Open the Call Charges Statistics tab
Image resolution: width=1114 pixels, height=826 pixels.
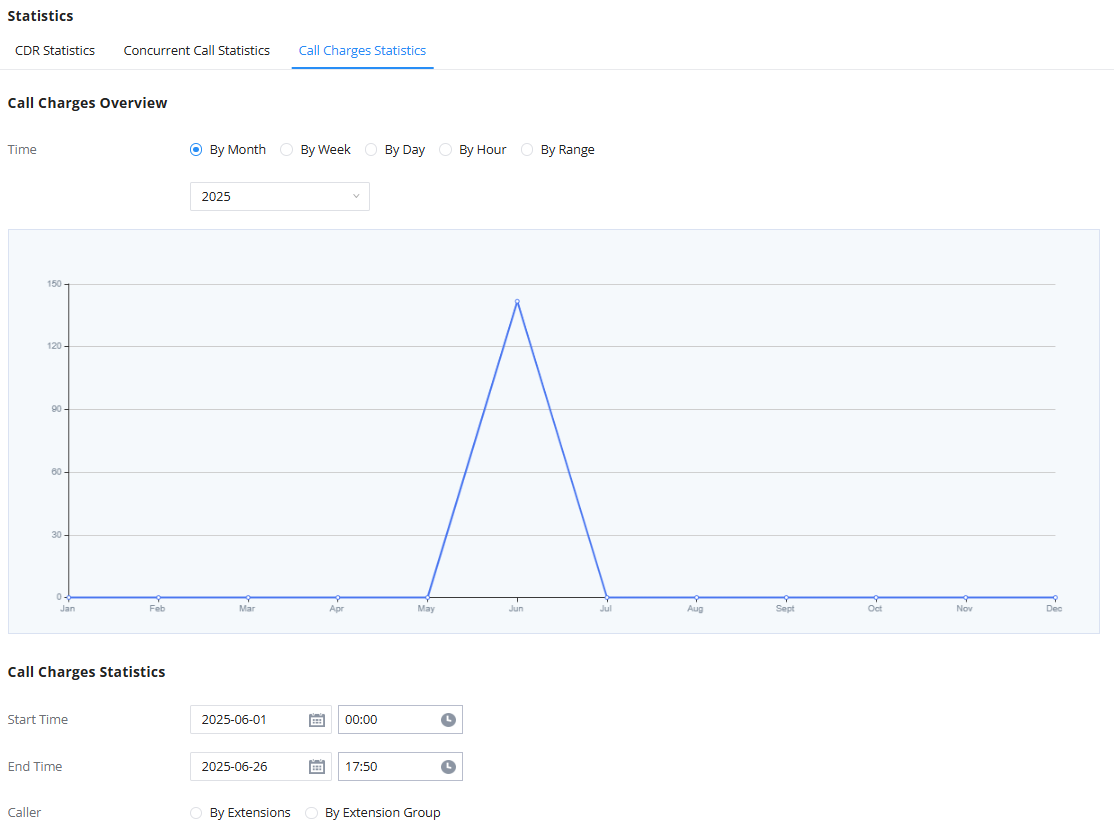click(362, 50)
